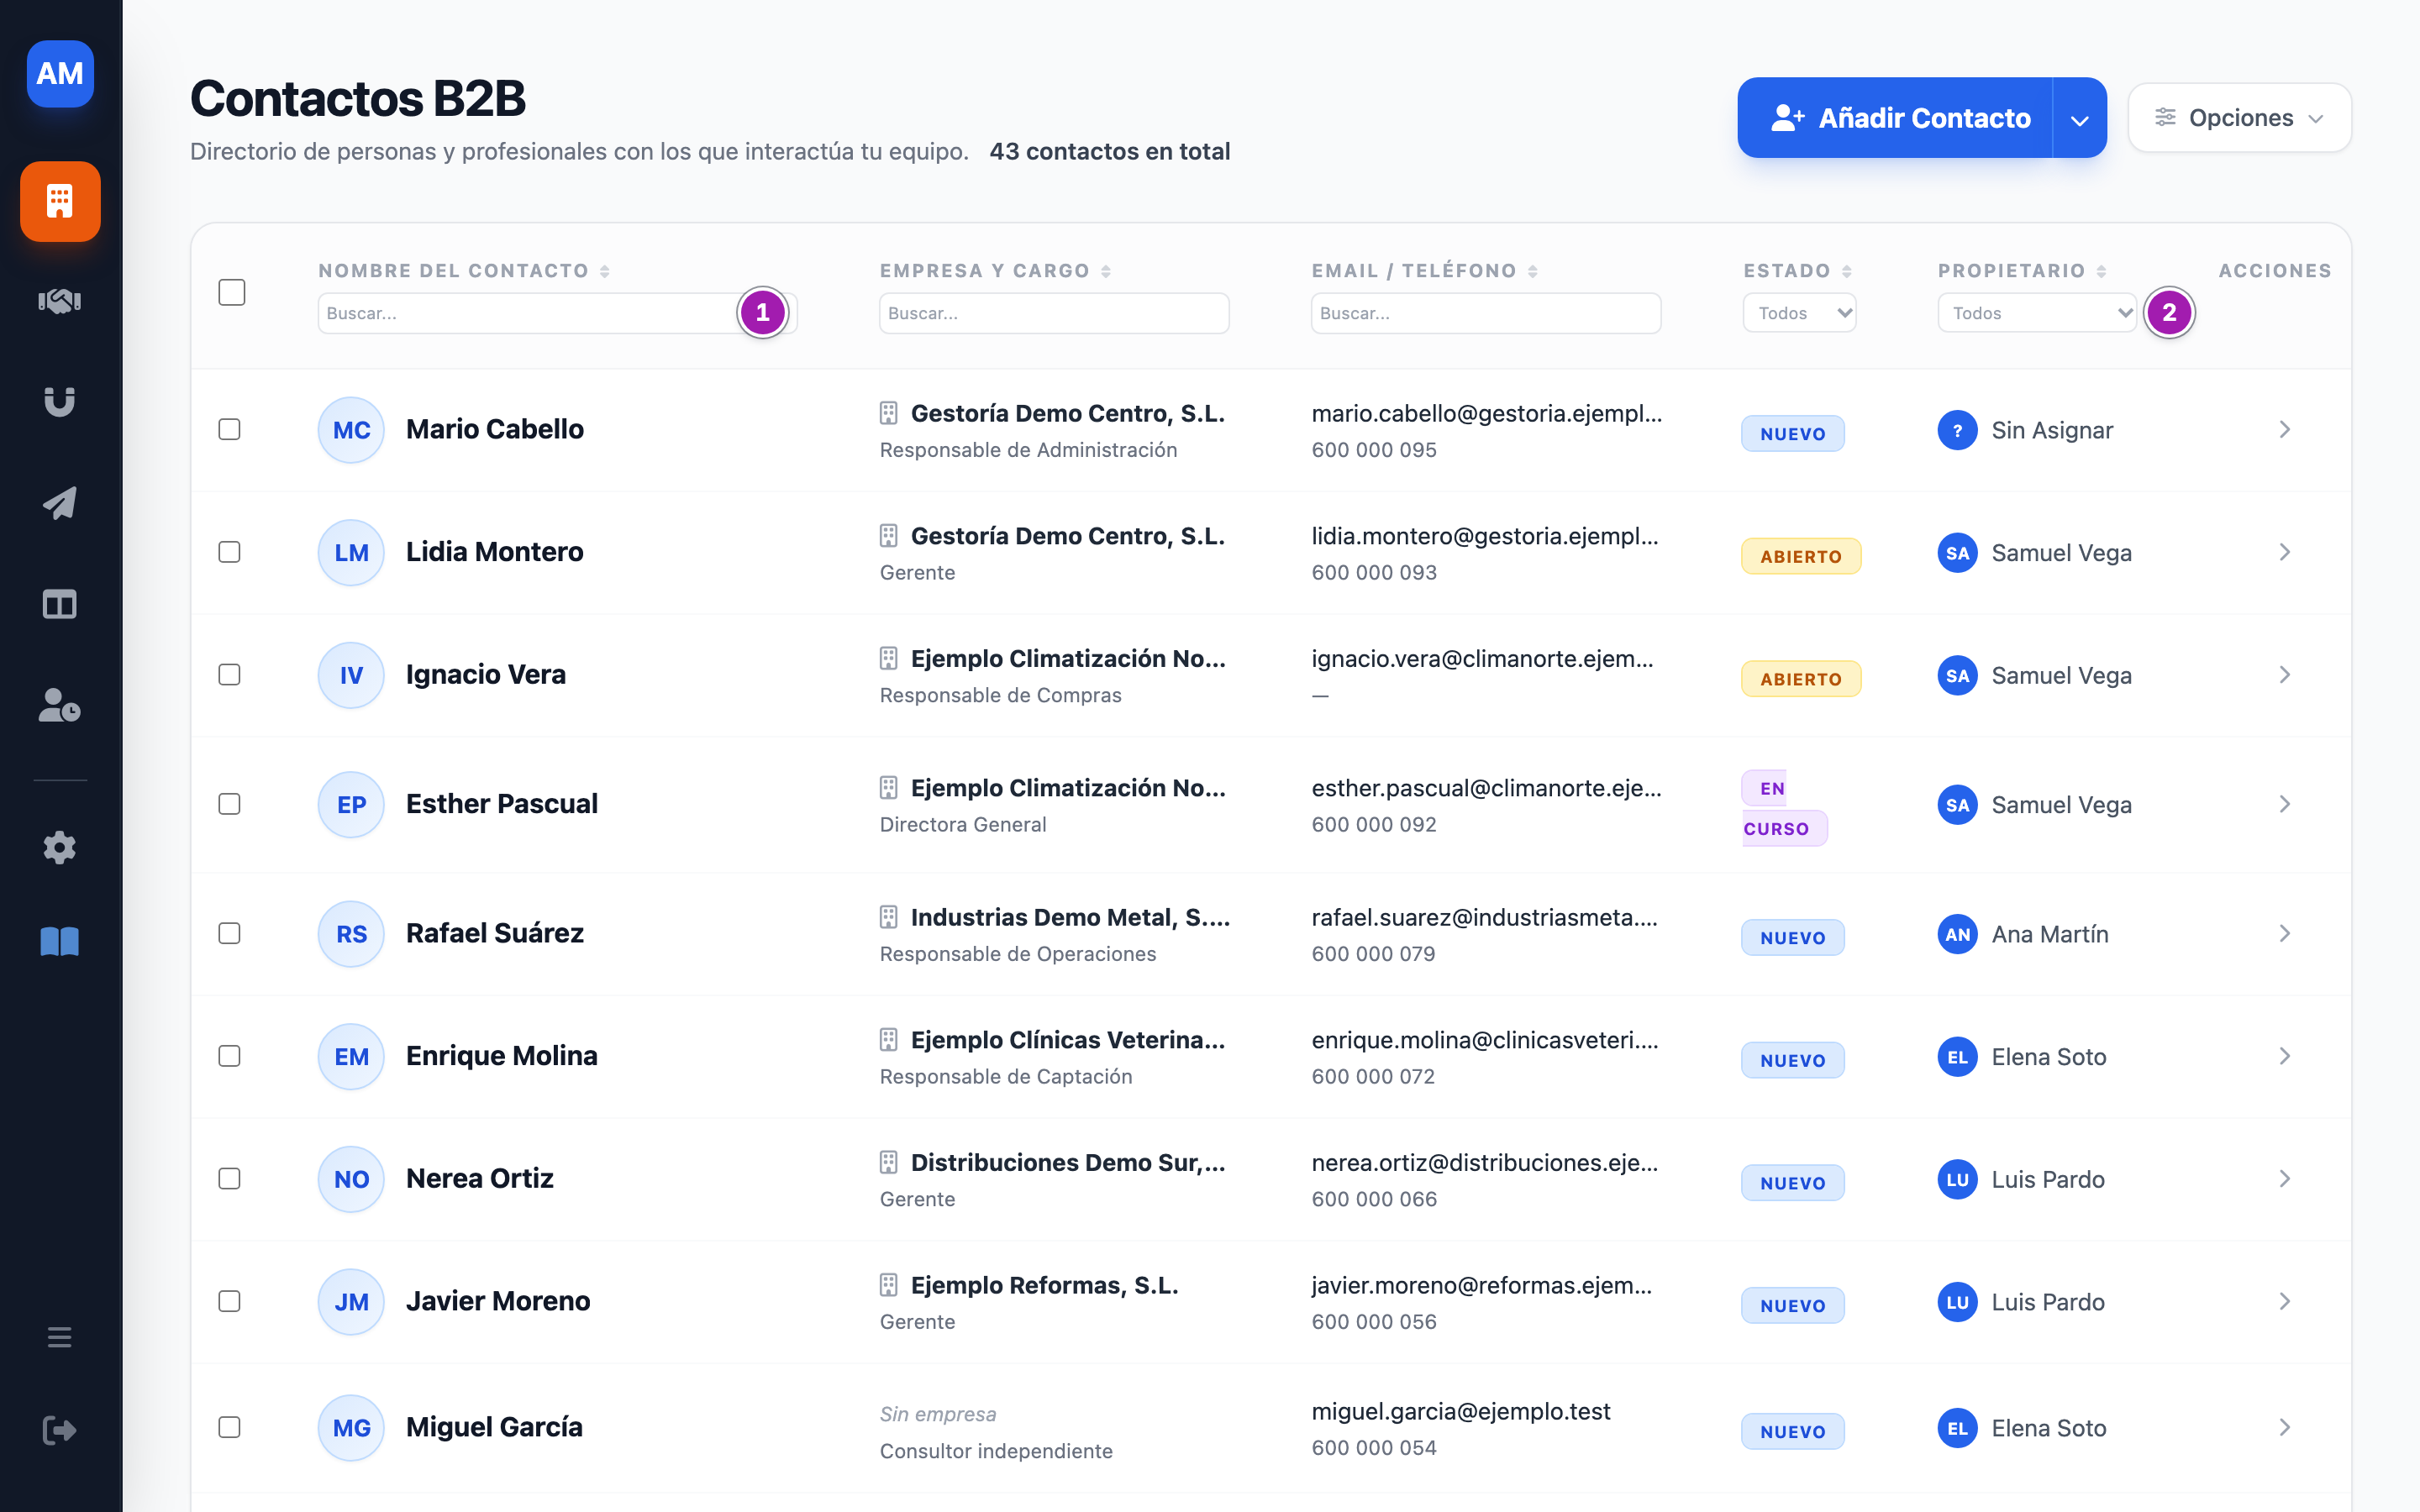Select Lidia Montero's row checkbox
Screen dimensions: 2420x1512
pyautogui.click(x=230, y=552)
